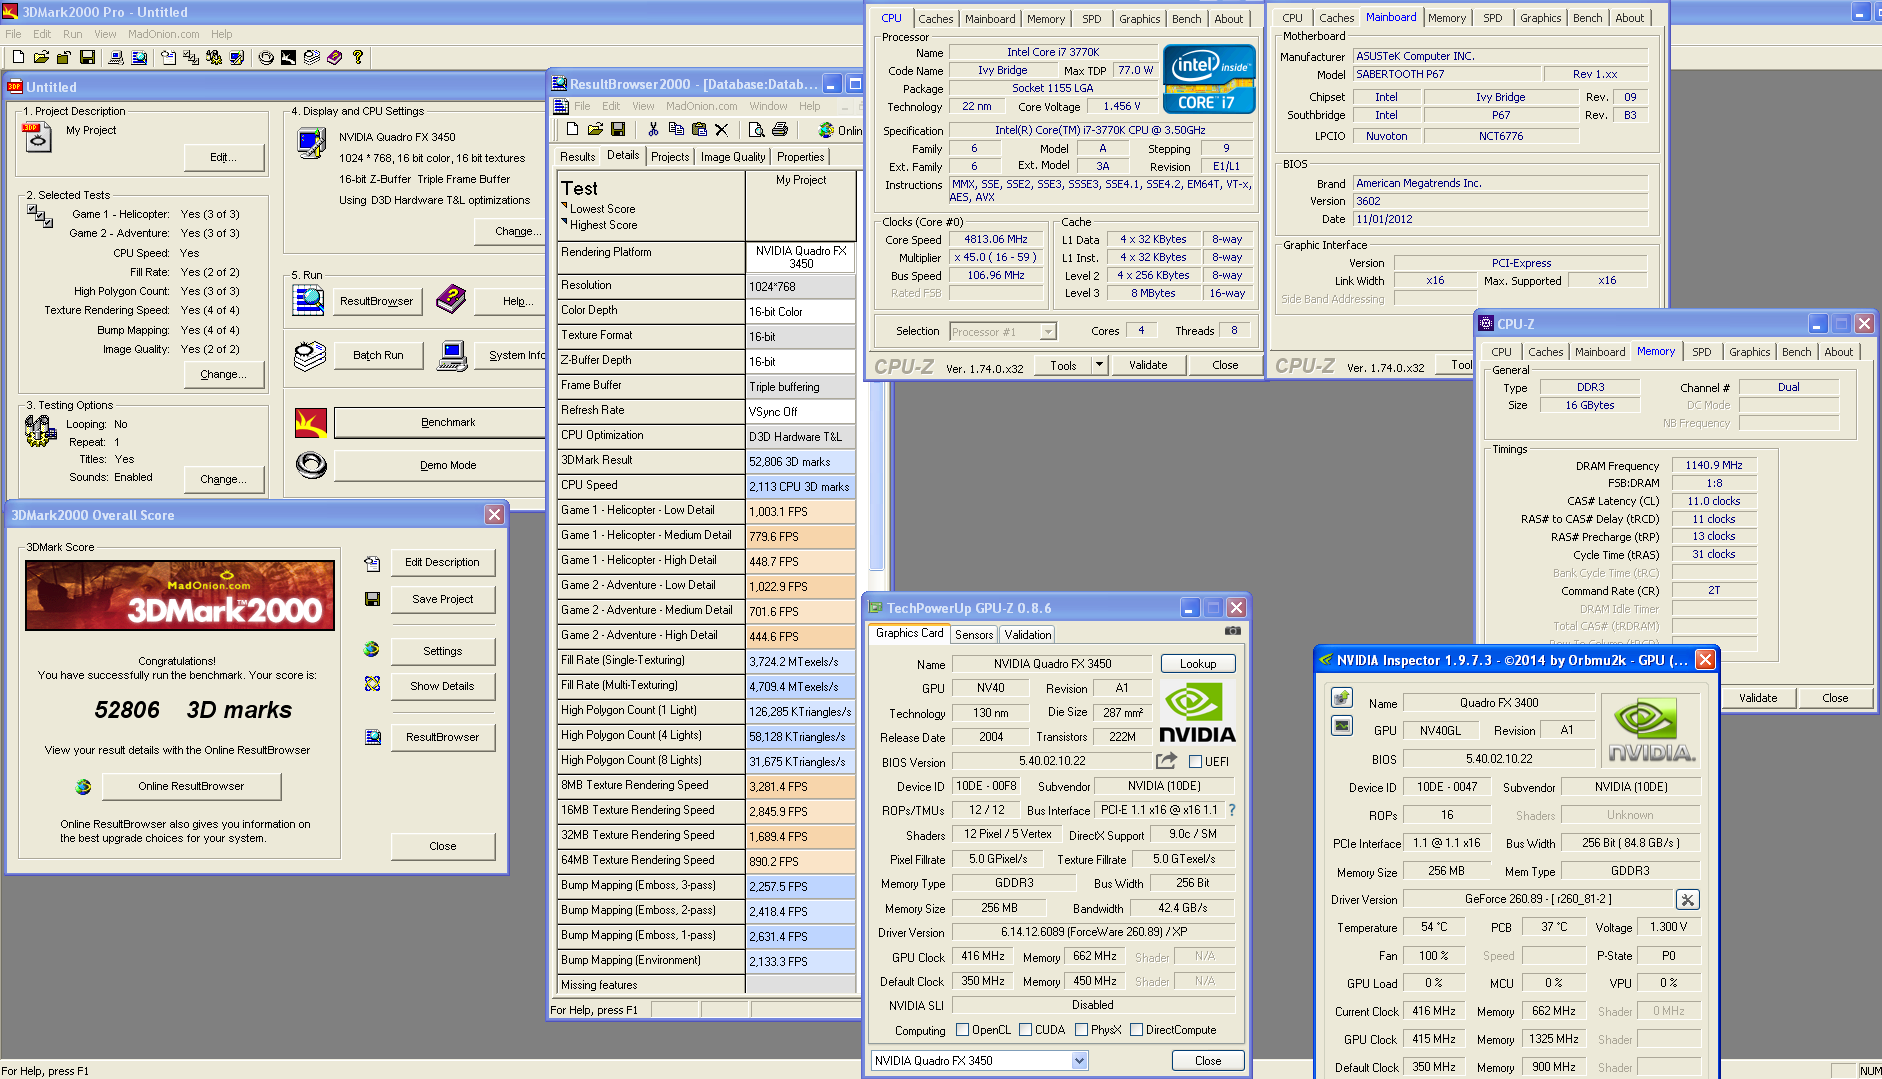Click ResultBrowser magnifier icon in 3DMark2000 toolbar

140,57
